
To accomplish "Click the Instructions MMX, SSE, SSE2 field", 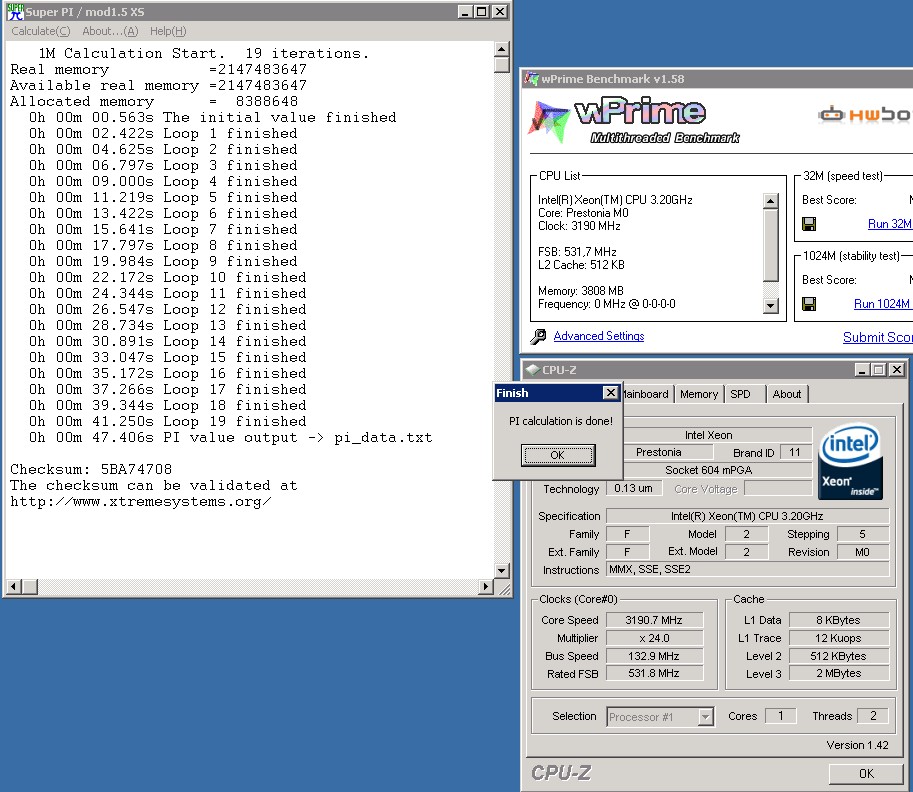I will pos(747,570).
